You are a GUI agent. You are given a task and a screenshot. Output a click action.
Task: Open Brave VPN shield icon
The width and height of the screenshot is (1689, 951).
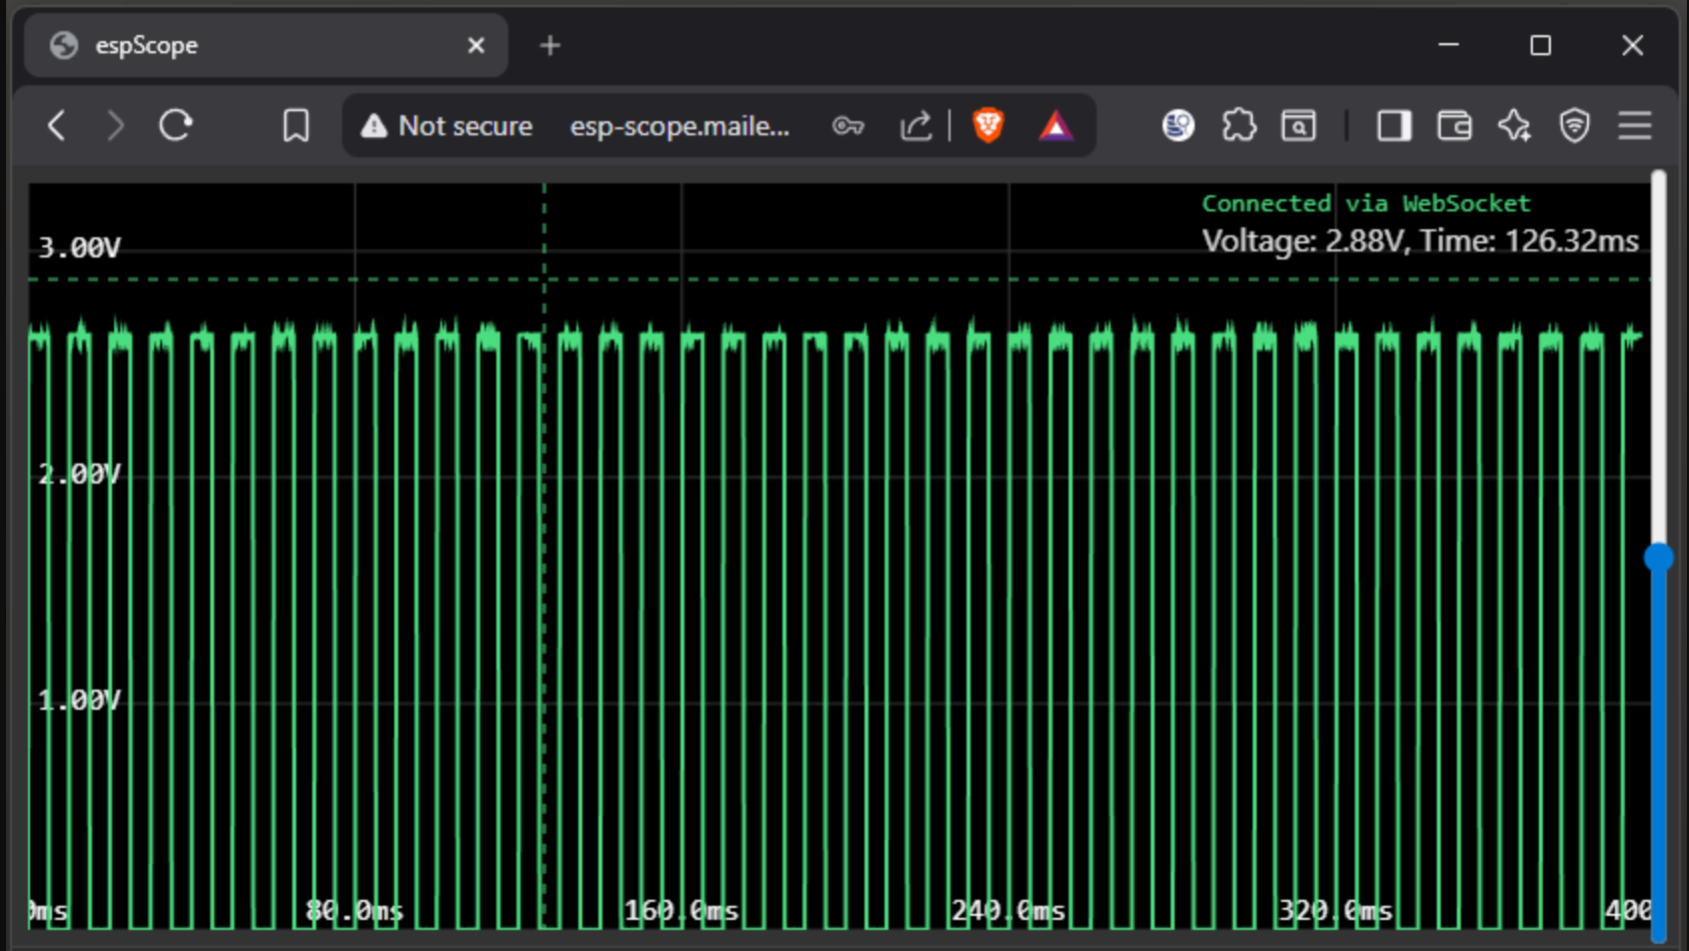click(1573, 125)
